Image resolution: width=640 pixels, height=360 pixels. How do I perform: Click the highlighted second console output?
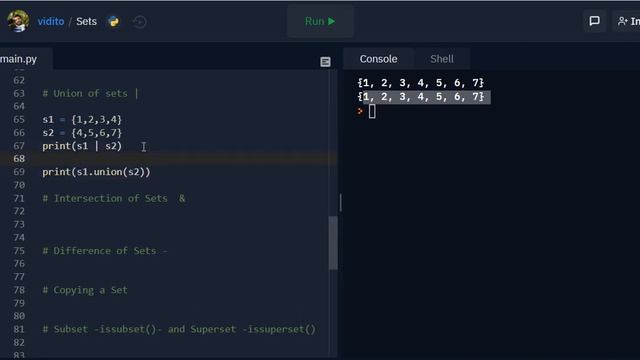coord(423,97)
